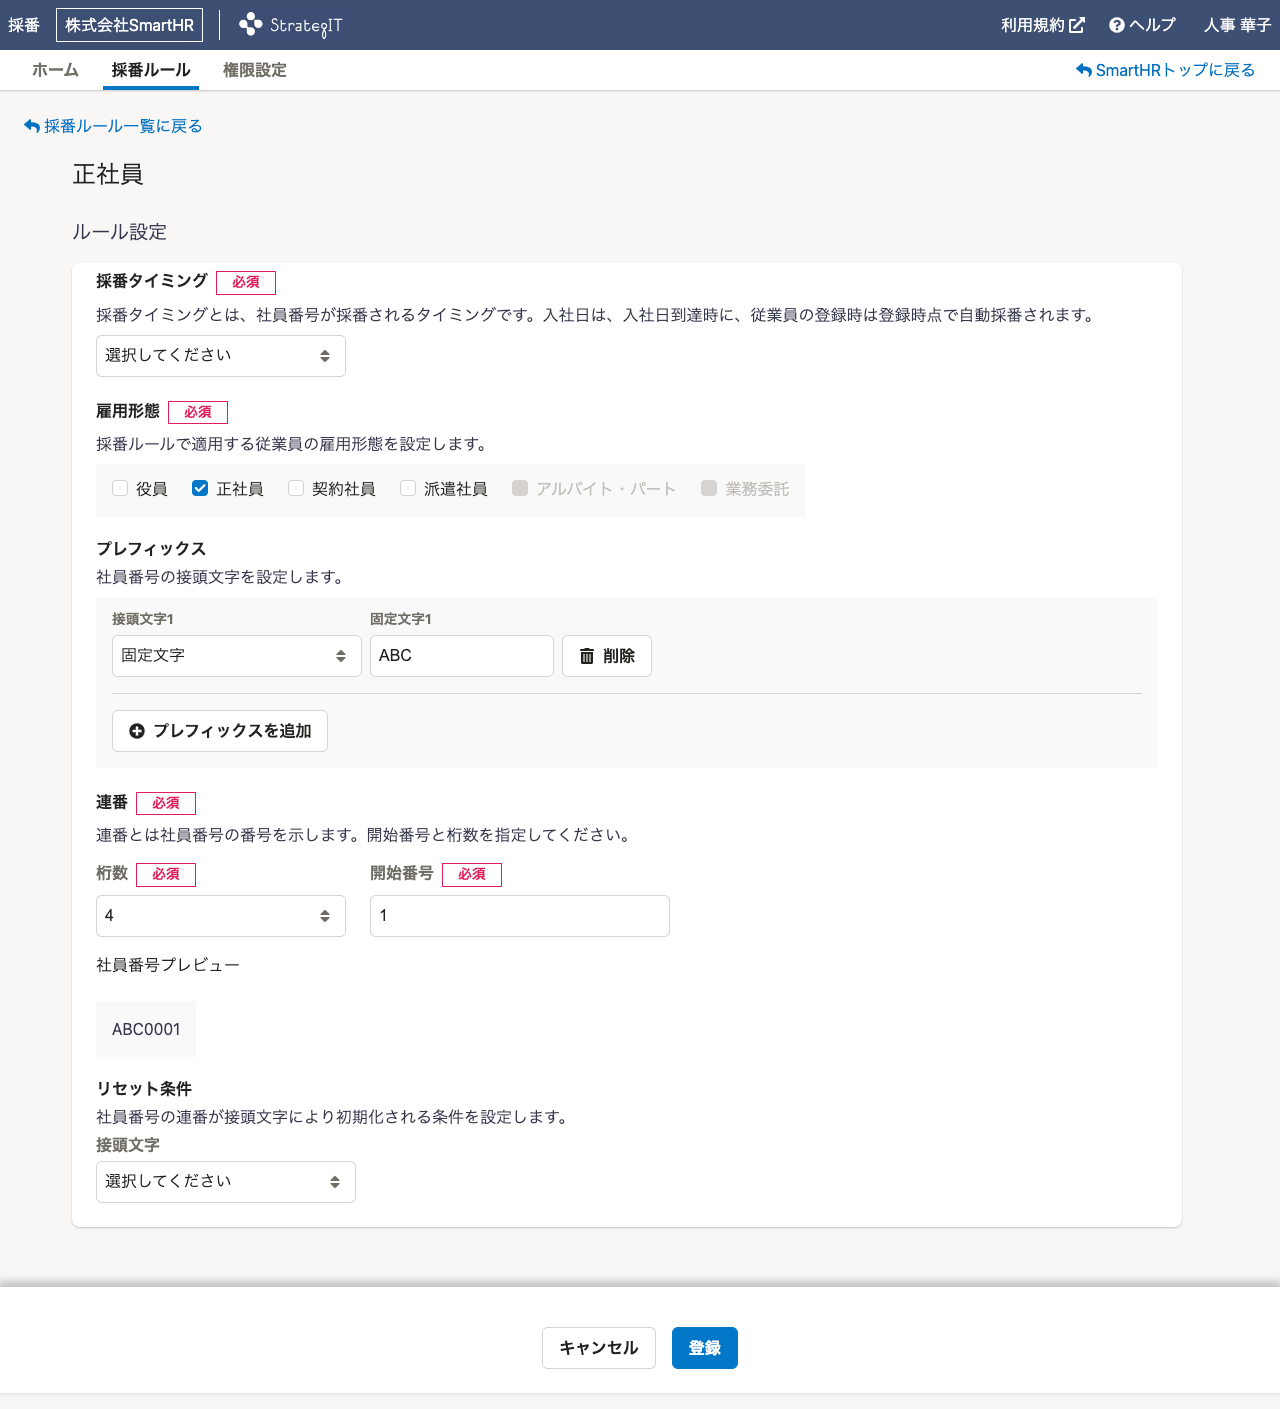Image resolution: width=1280 pixels, height=1409 pixels.
Task: Open the 採番タイミング dropdown
Action: click(x=220, y=355)
